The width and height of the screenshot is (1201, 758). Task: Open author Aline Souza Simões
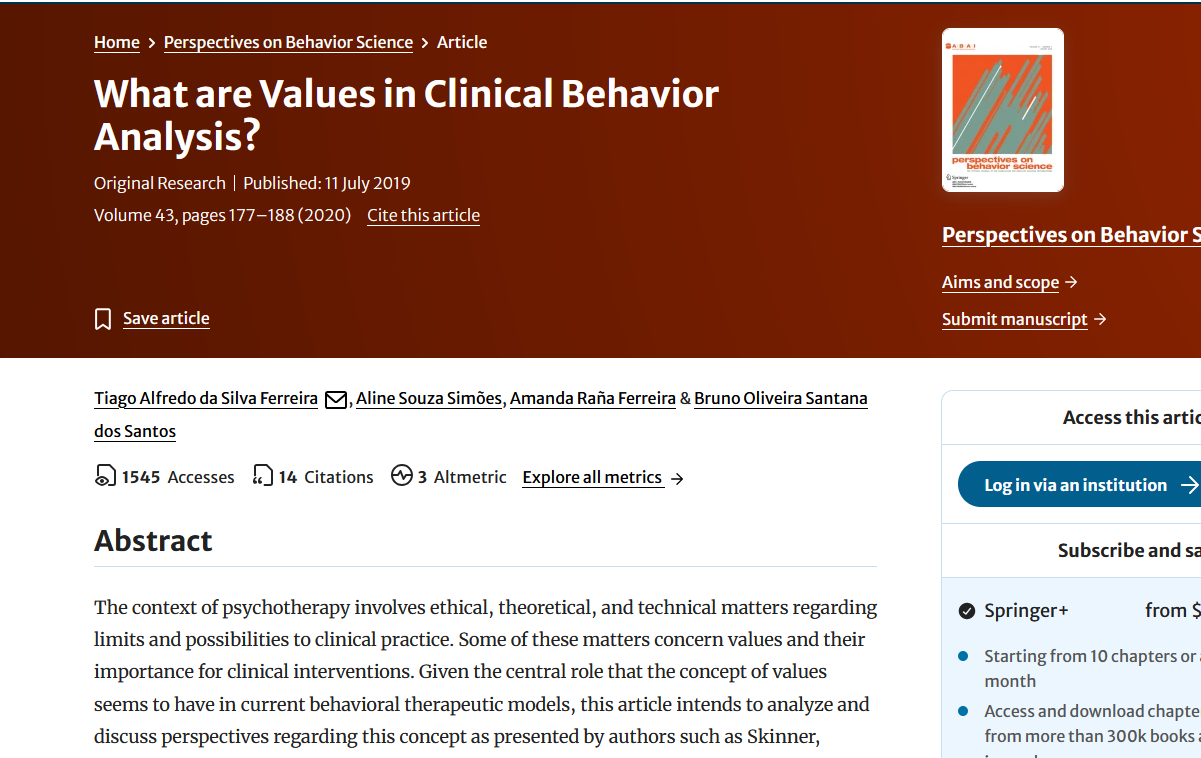[429, 398]
